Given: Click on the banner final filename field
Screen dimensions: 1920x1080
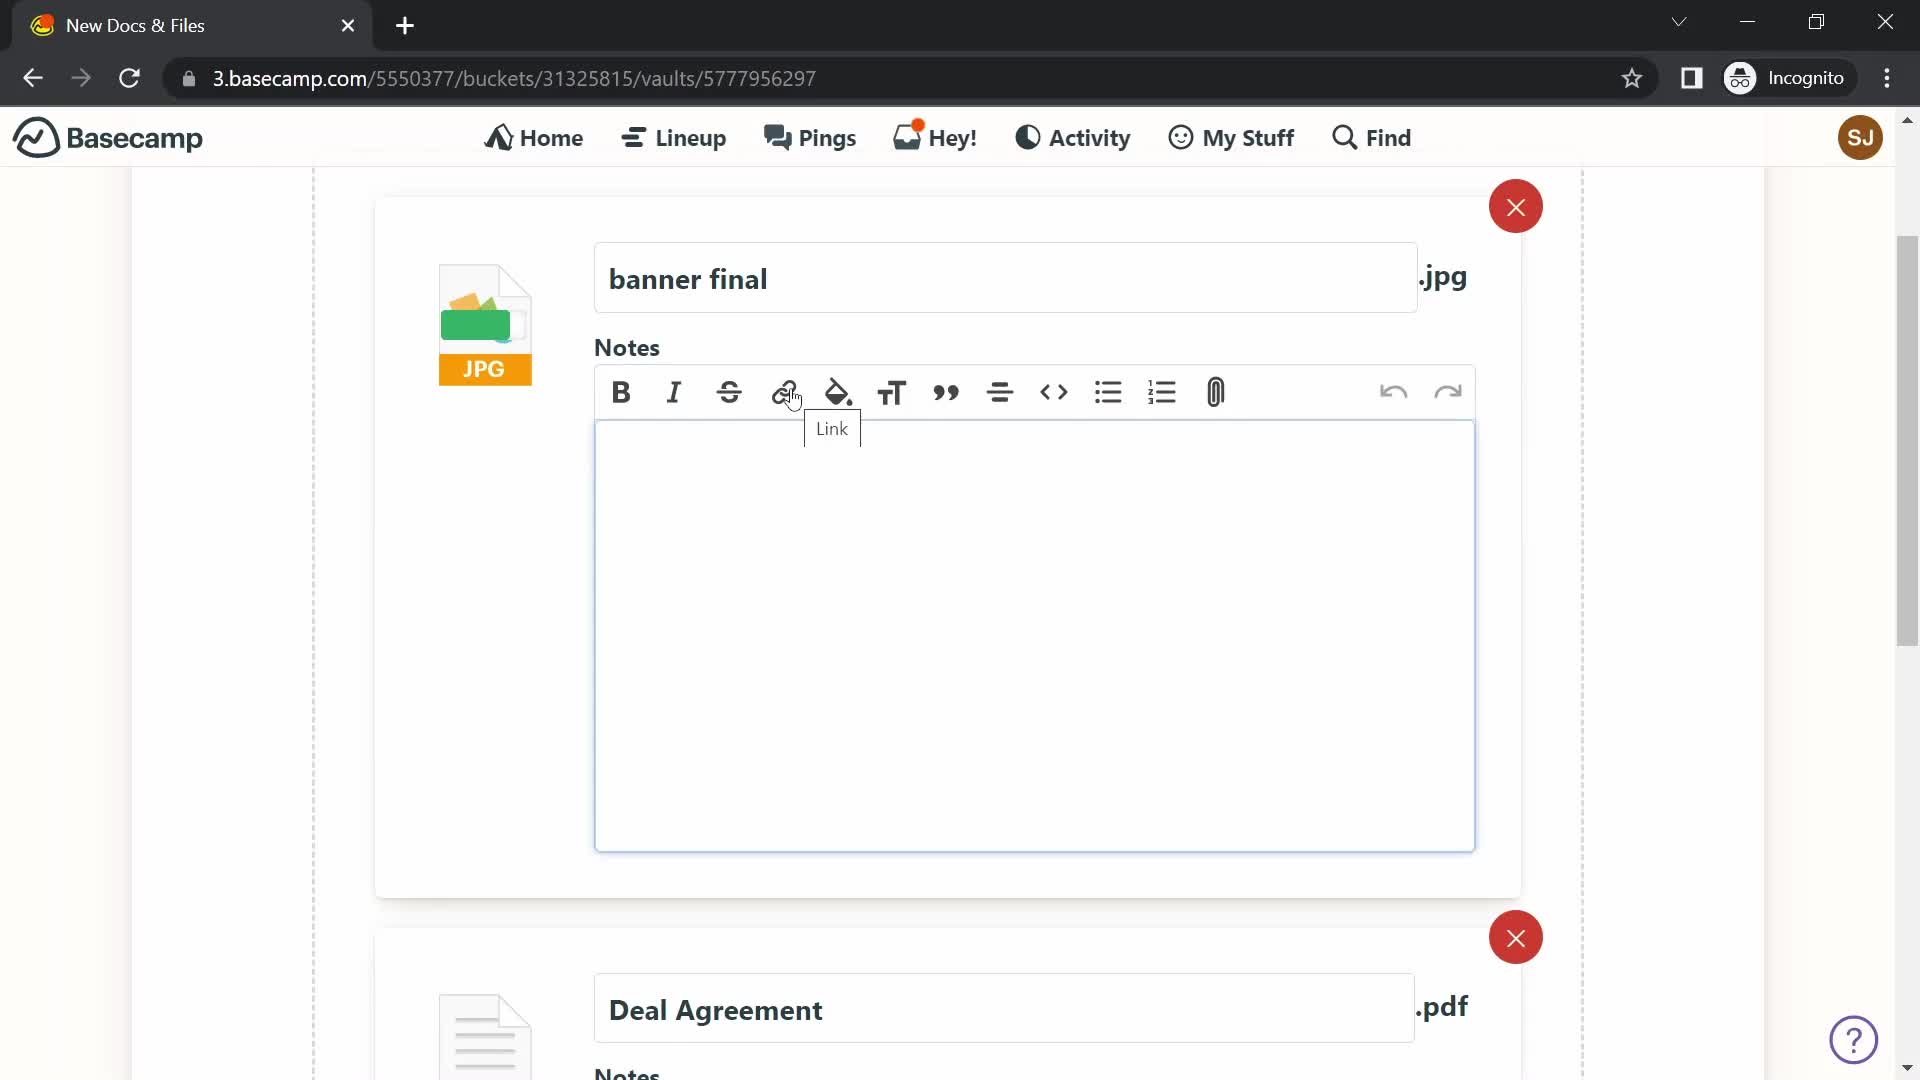Looking at the screenshot, I should click(1005, 277).
